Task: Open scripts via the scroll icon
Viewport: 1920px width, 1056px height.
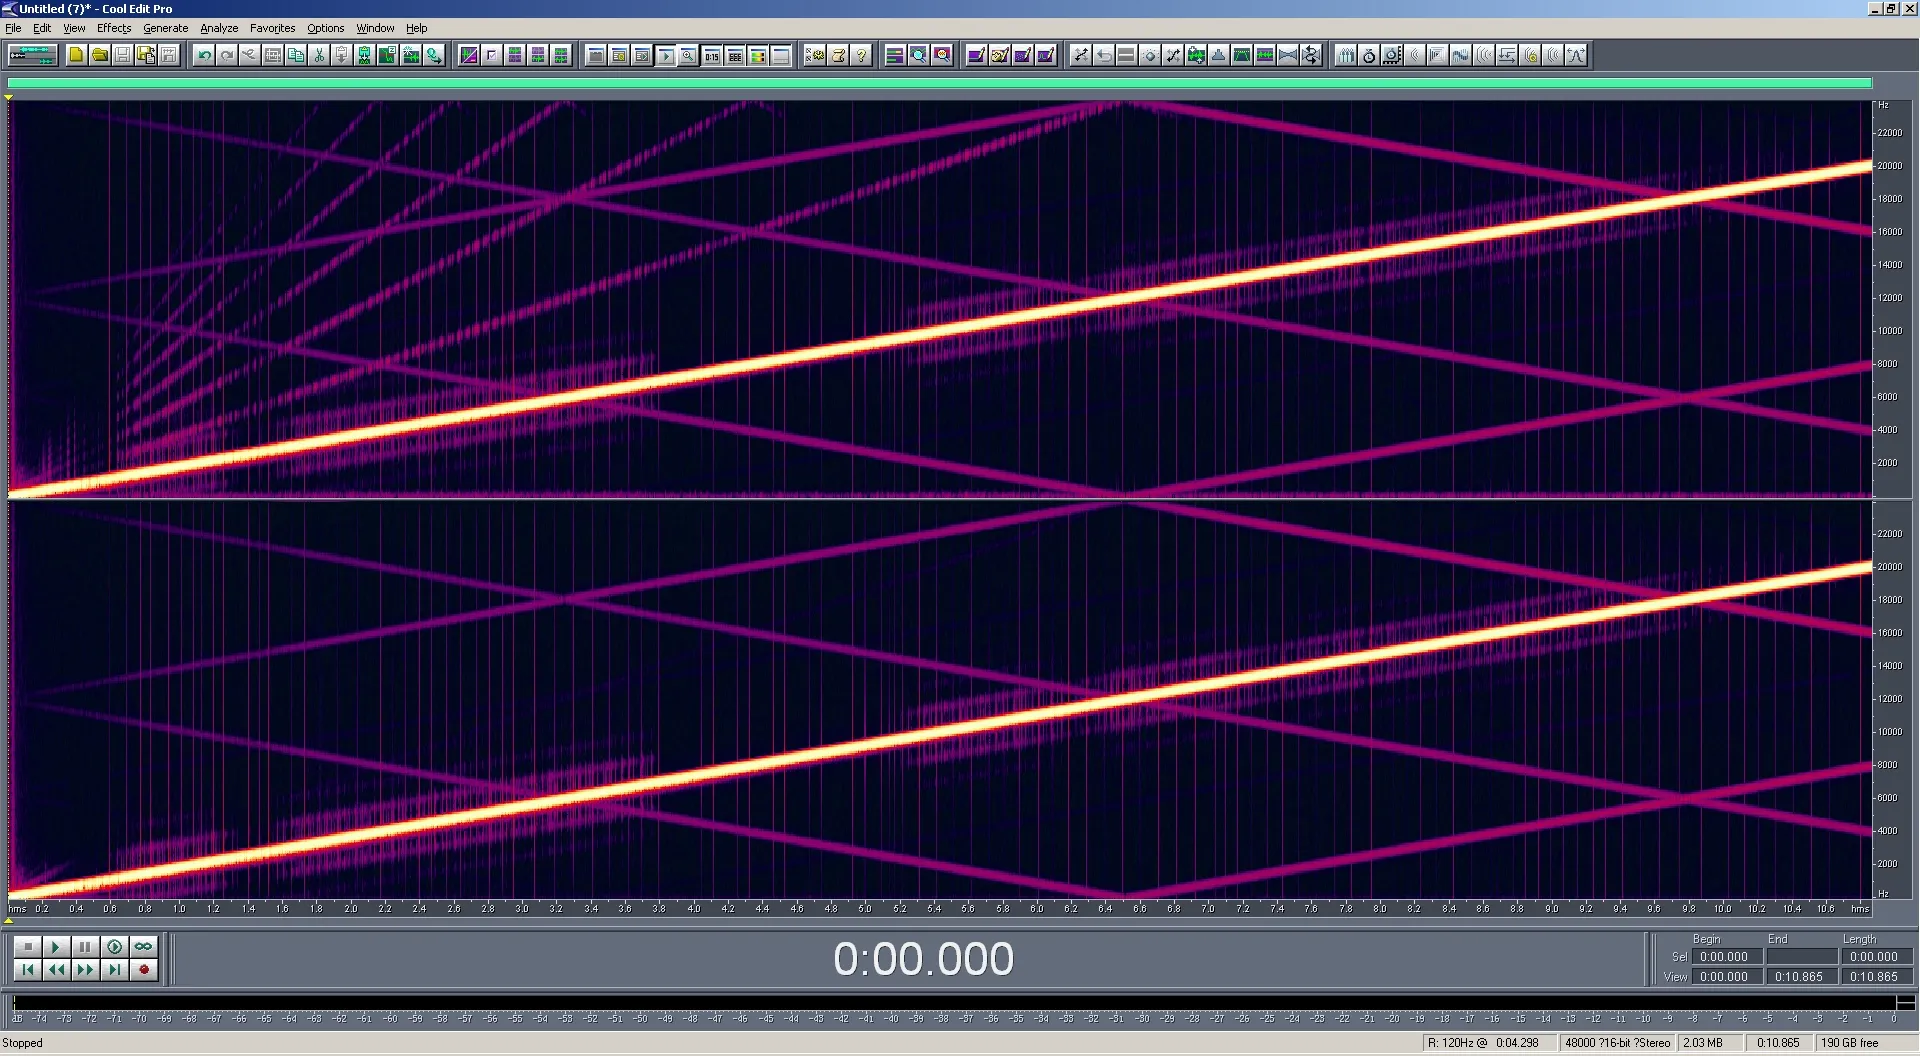Action: click(x=838, y=55)
